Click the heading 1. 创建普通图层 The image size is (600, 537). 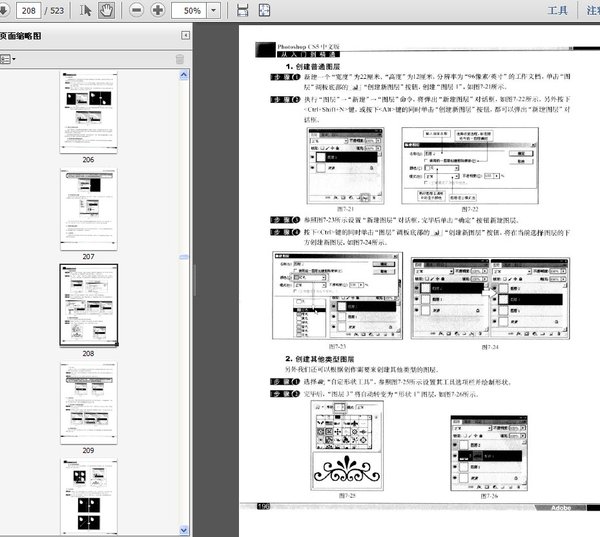pos(313,67)
